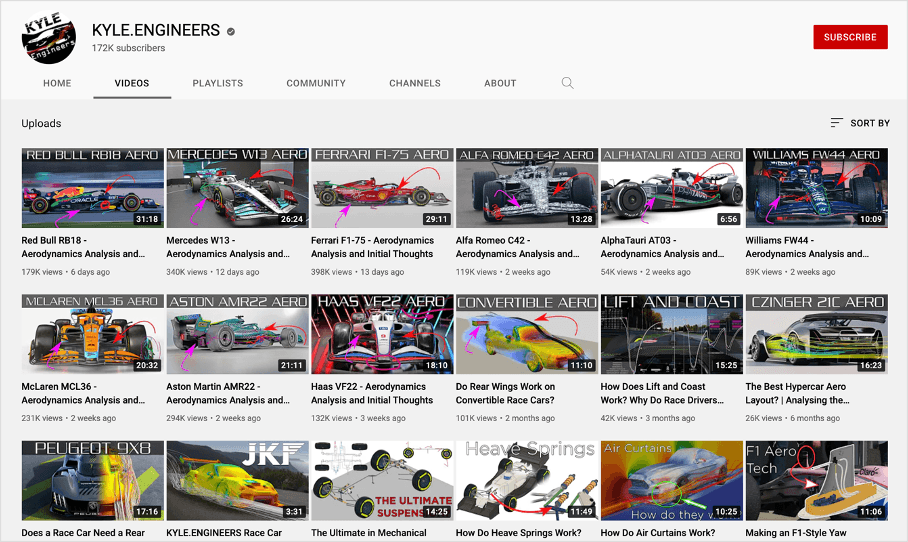The height and width of the screenshot is (542, 908).
Task: Switch to the ABOUT tab
Action: [500, 83]
